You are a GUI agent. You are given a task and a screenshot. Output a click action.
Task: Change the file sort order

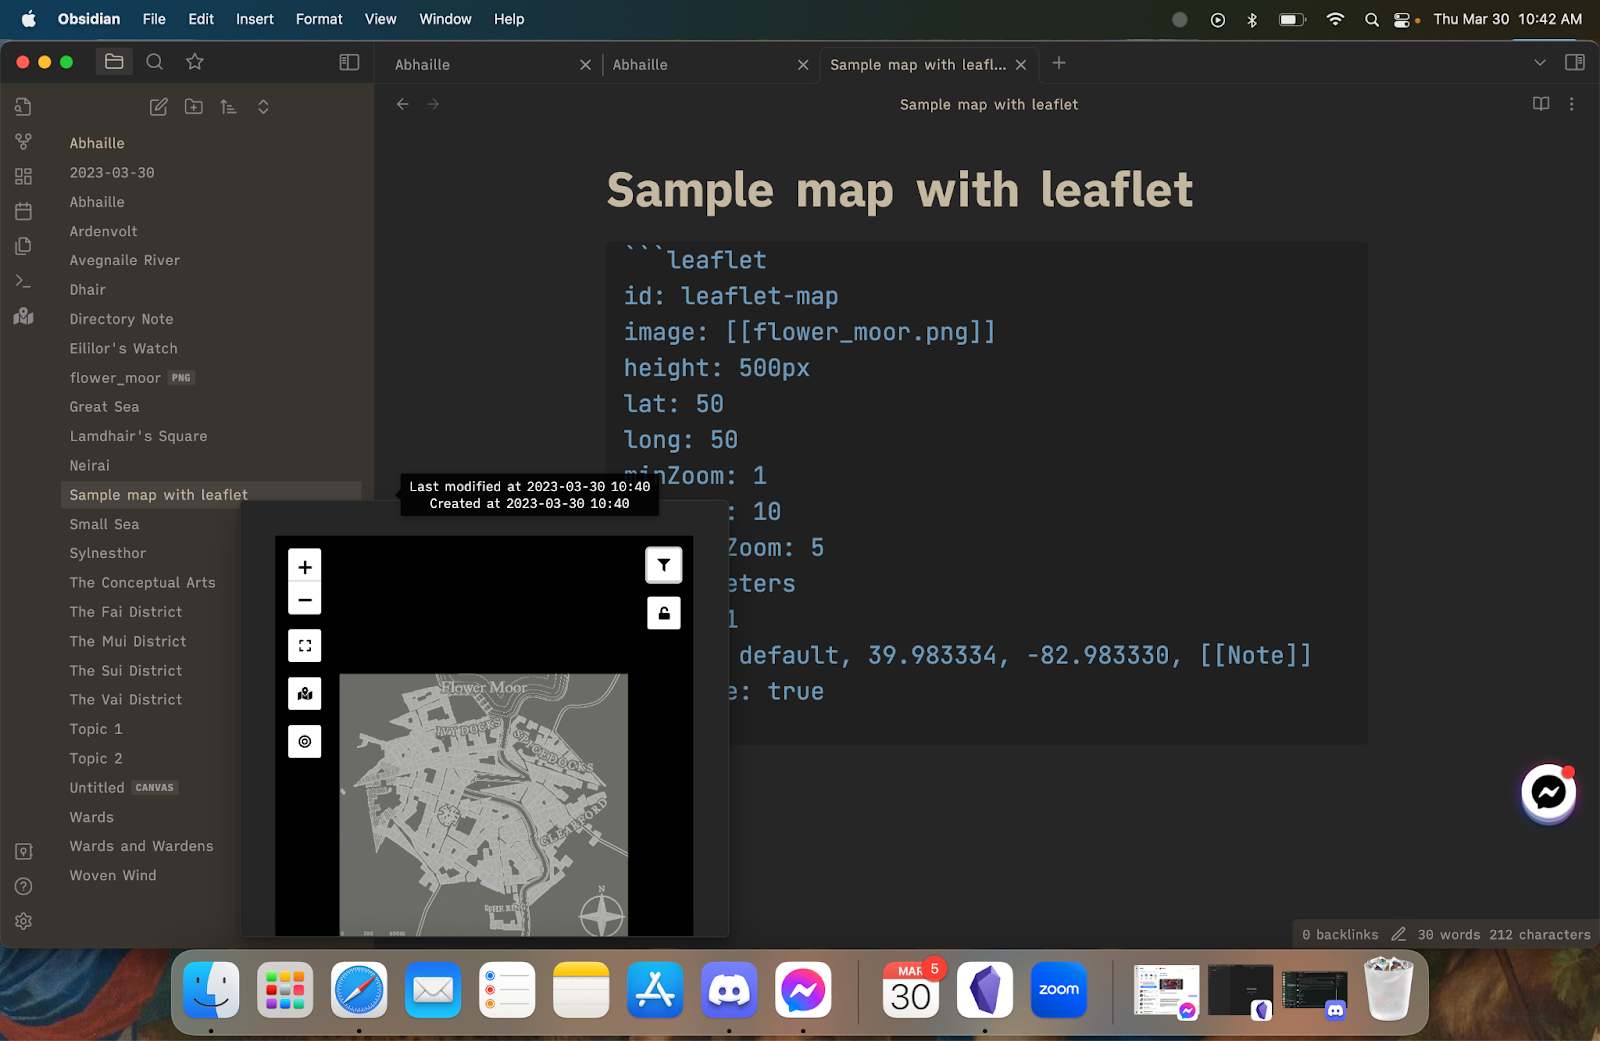pyautogui.click(x=229, y=107)
